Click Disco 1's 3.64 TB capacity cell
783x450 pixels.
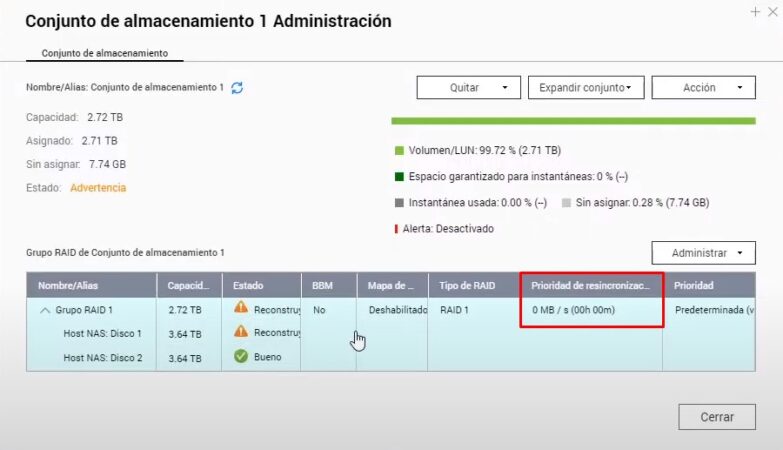click(x=185, y=334)
